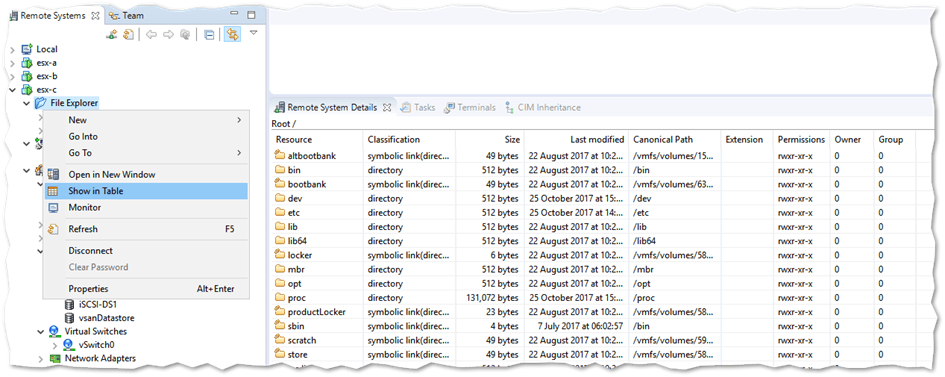Select the sbin resource row name
Image resolution: width=945 pixels, height=377 pixels.
(296, 326)
